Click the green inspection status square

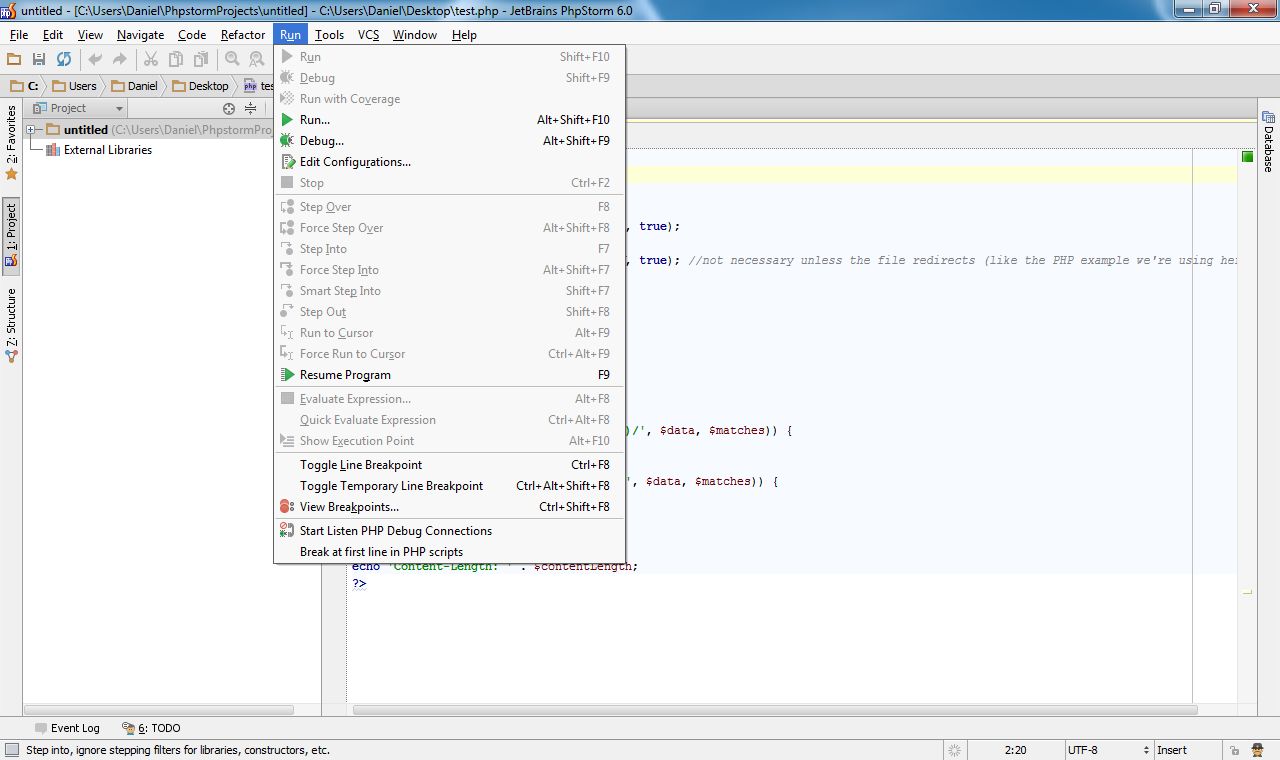(x=1247, y=157)
